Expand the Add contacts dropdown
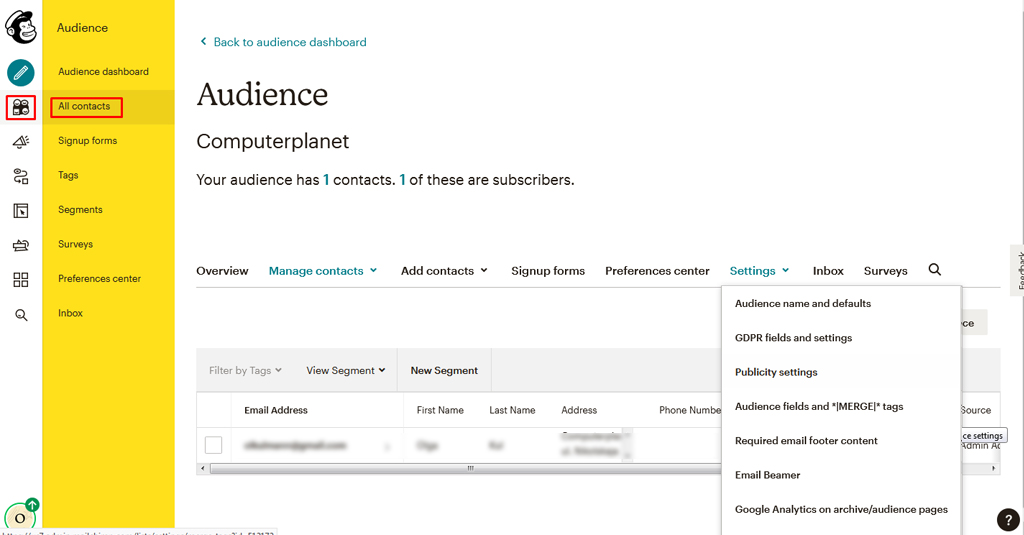The width and height of the screenshot is (1024, 535). (444, 271)
